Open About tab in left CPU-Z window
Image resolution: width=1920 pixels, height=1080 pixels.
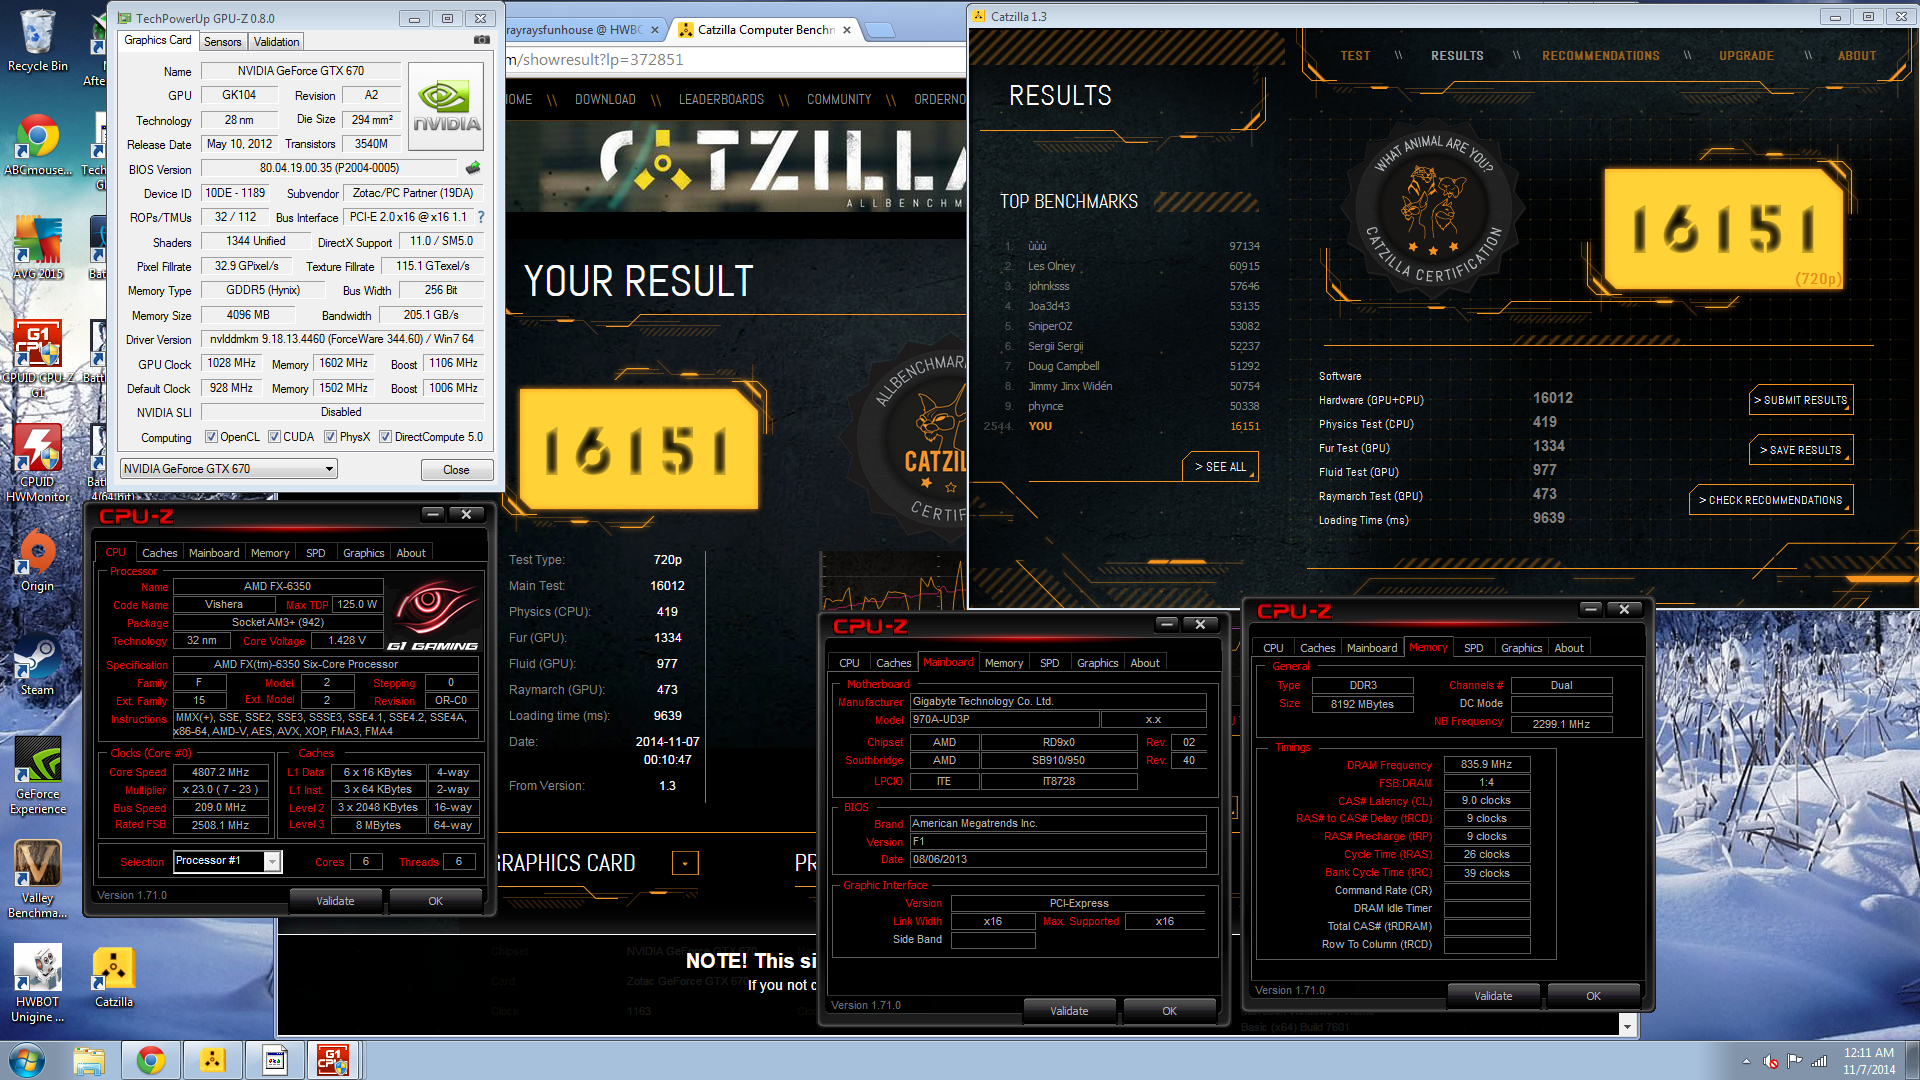(x=411, y=553)
